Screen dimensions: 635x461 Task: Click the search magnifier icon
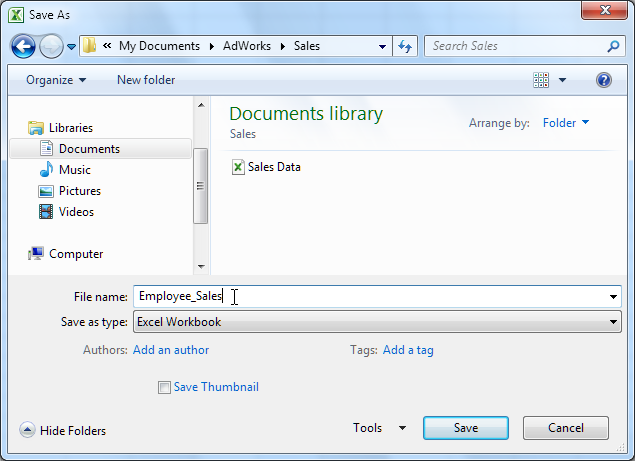613,46
